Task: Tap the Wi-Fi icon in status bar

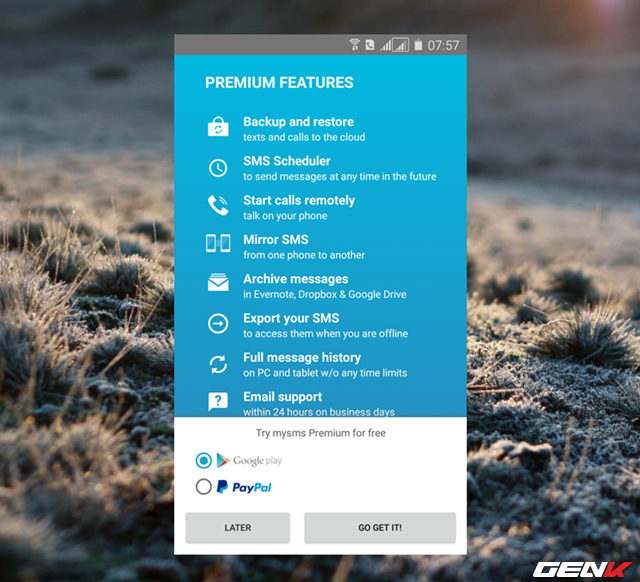Action: click(x=354, y=45)
